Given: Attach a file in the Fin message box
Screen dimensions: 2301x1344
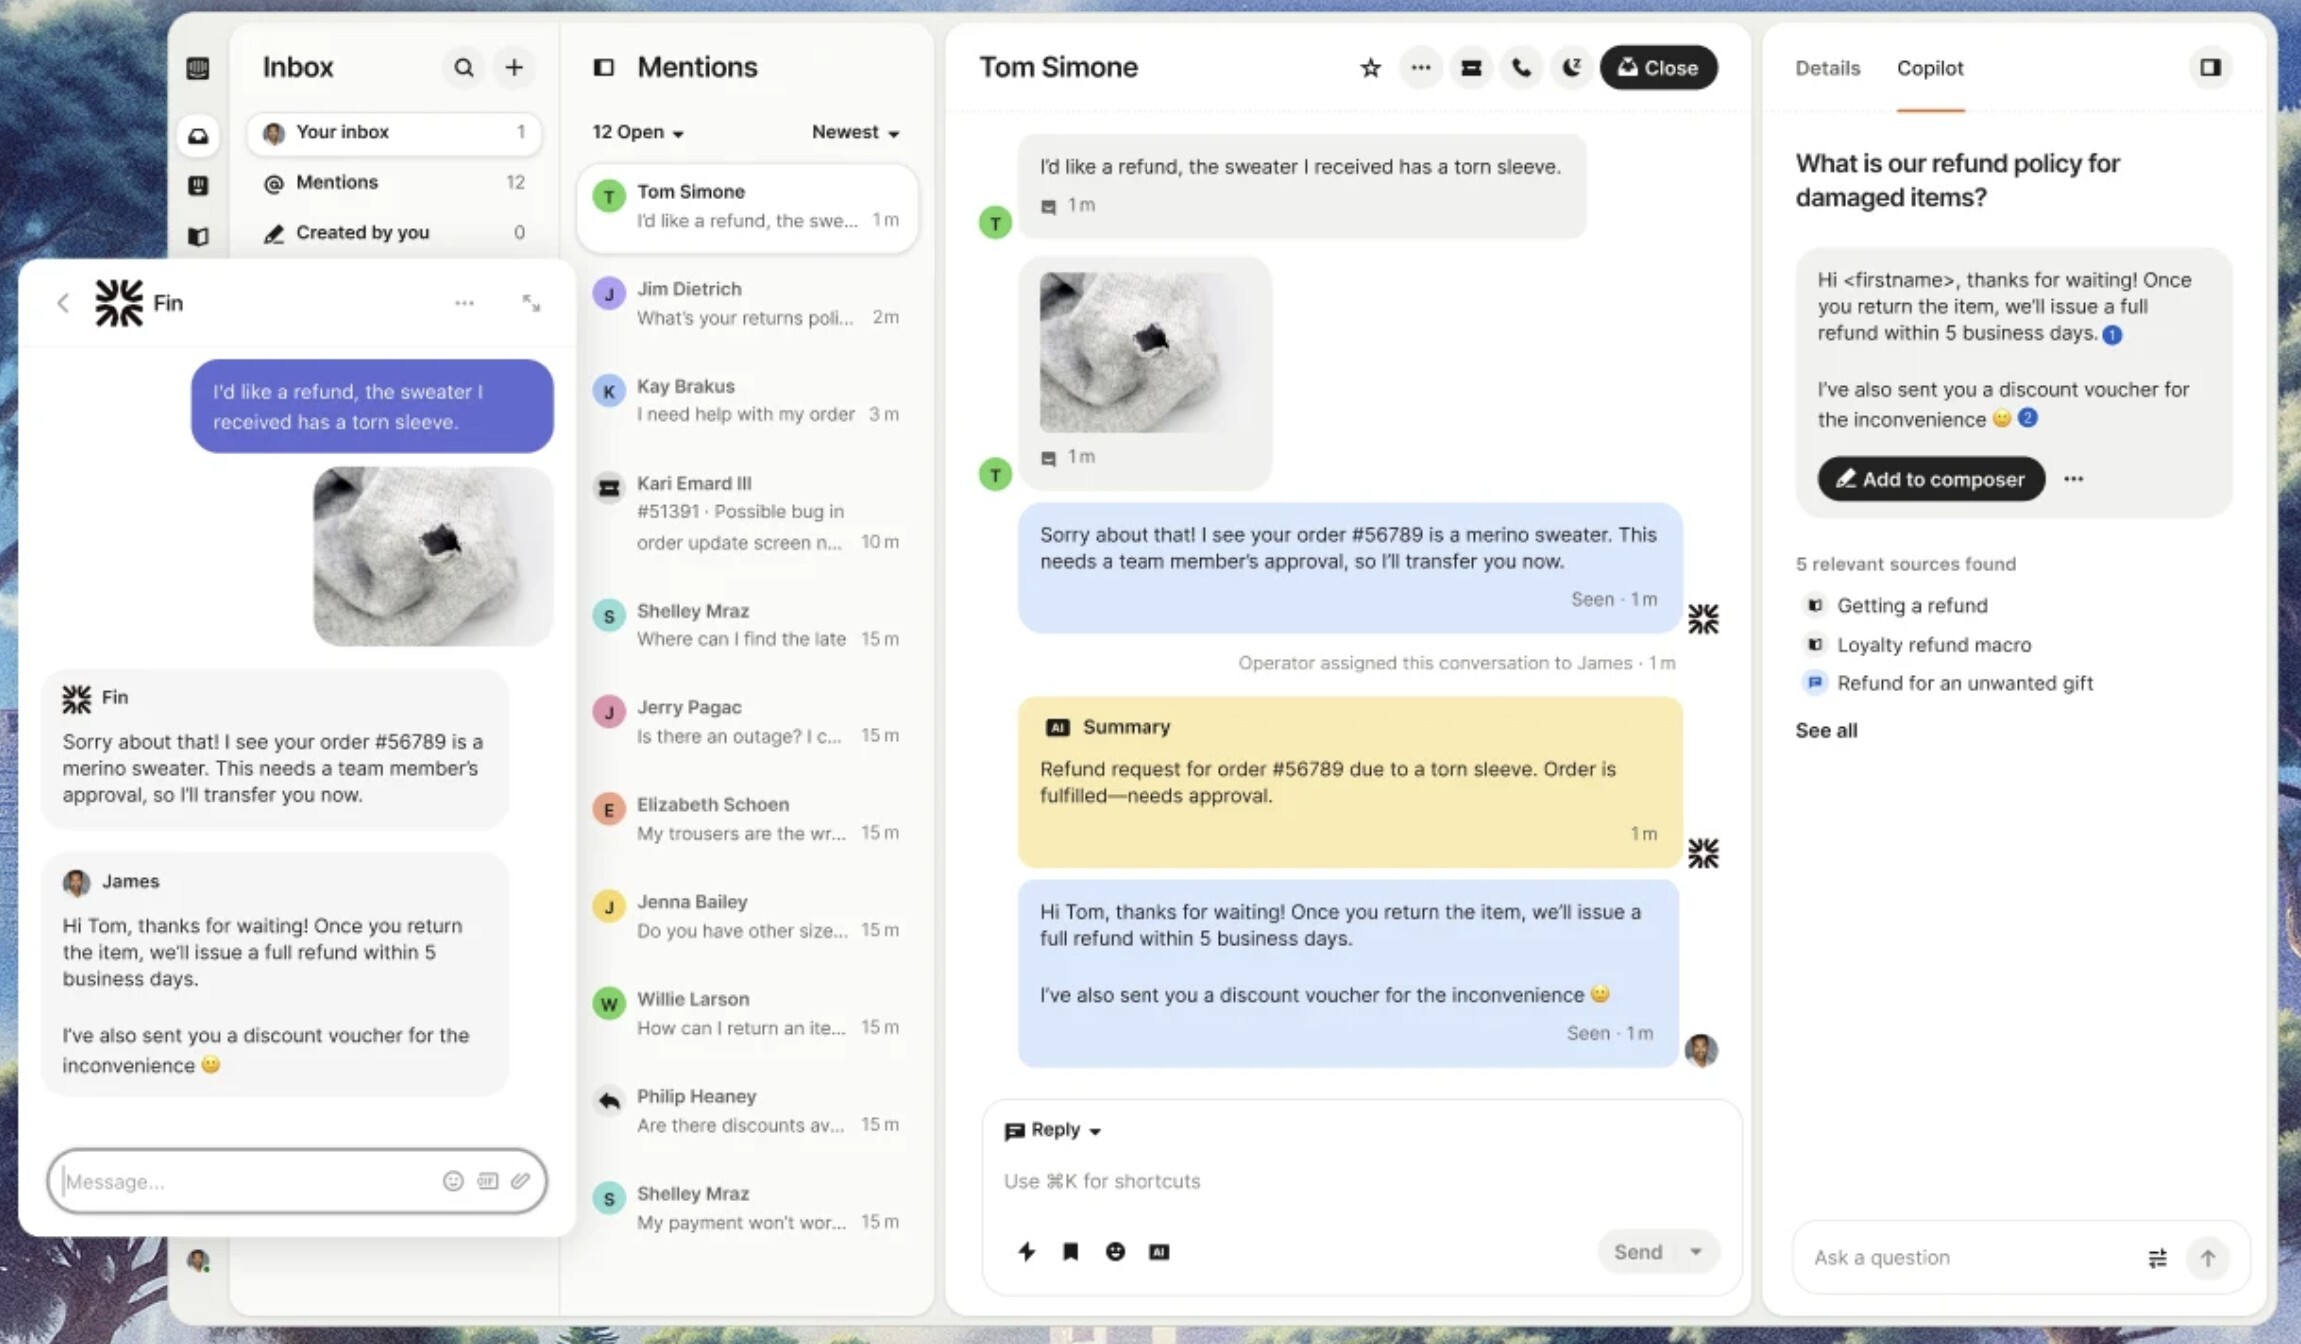Looking at the screenshot, I should (521, 1181).
